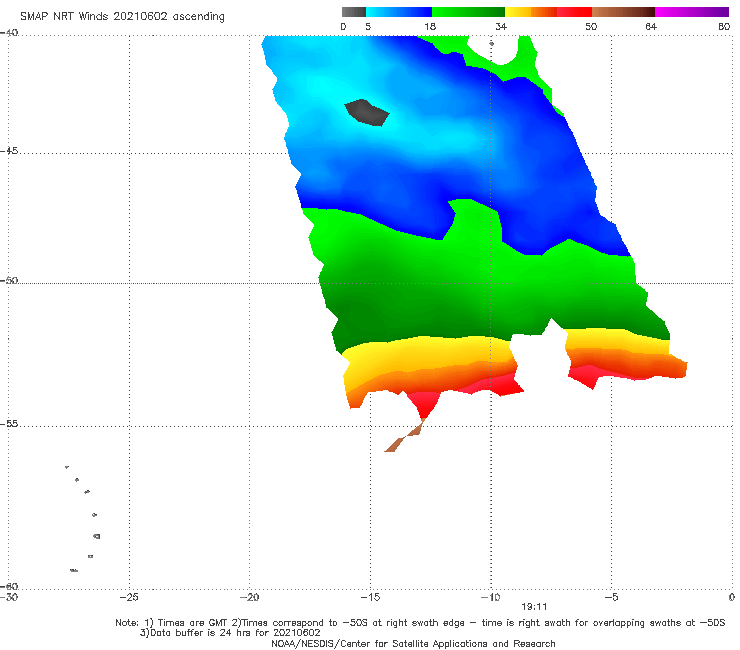The image size is (740, 650).
Task: Click the red colorbar segment near 50
Action: tap(574, 12)
